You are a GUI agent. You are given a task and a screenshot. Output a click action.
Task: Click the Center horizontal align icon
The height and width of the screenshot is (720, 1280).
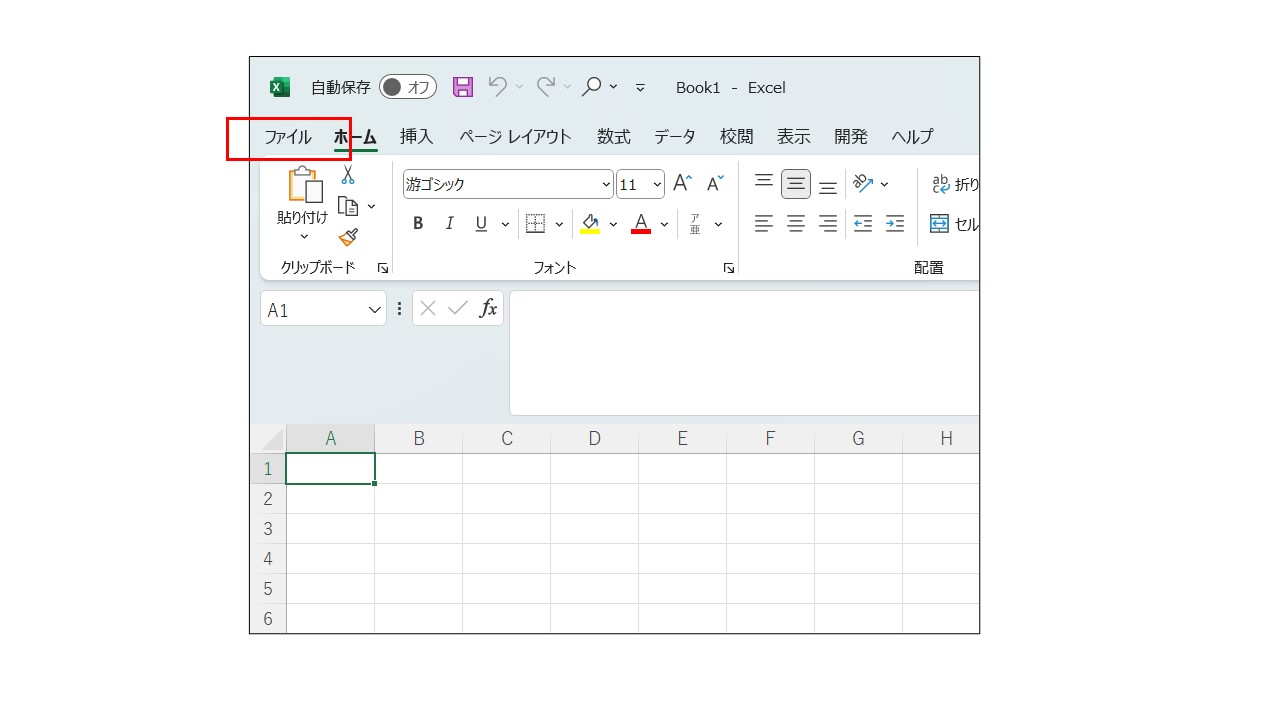pos(796,224)
